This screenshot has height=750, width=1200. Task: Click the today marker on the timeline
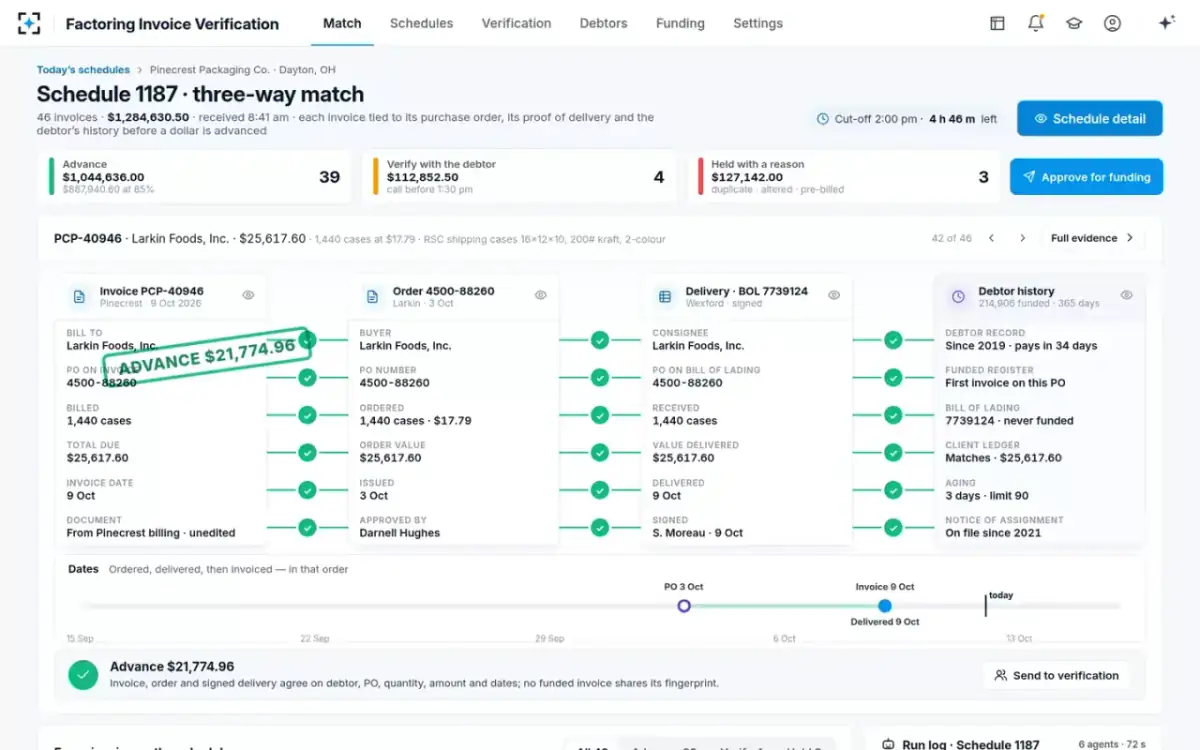986,605
